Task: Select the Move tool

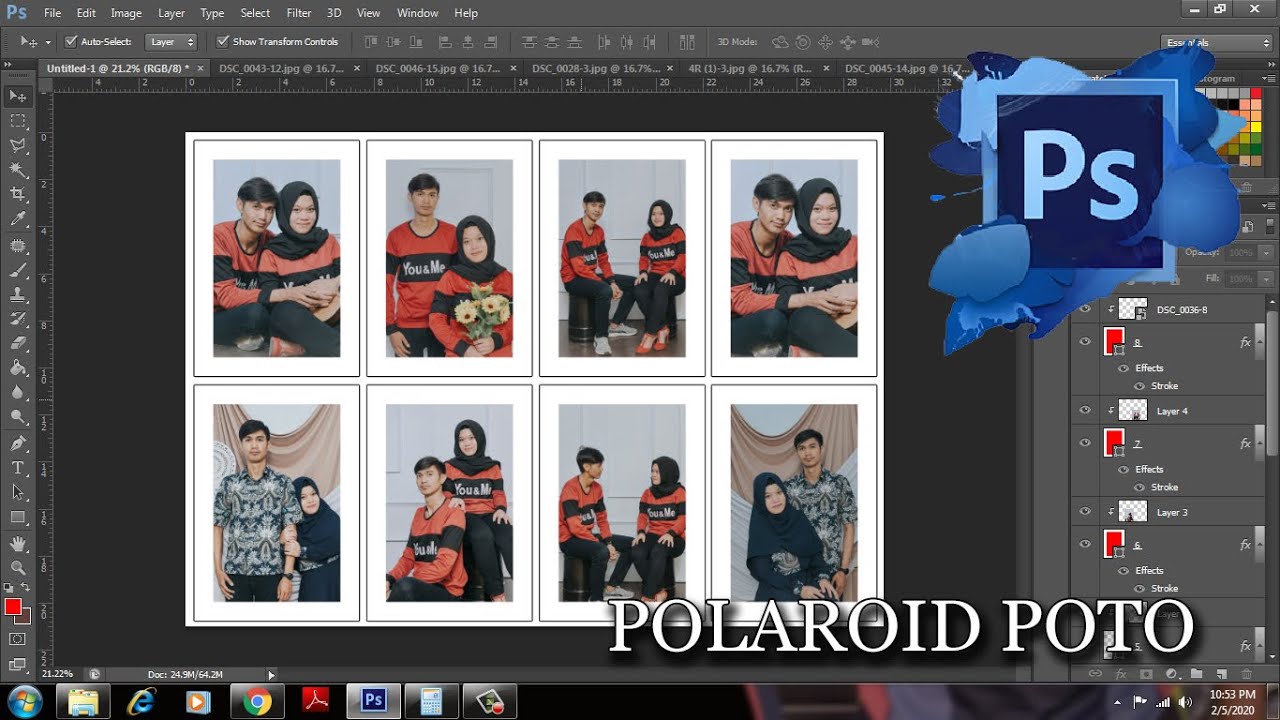Action: [18, 96]
